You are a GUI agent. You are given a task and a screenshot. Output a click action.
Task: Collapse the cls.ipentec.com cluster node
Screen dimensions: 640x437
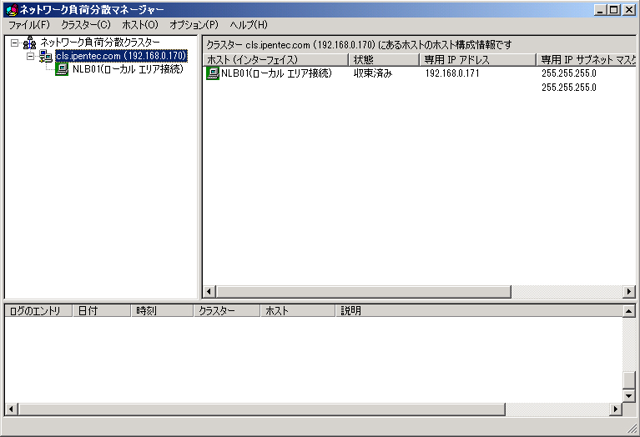tap(30, 56)
